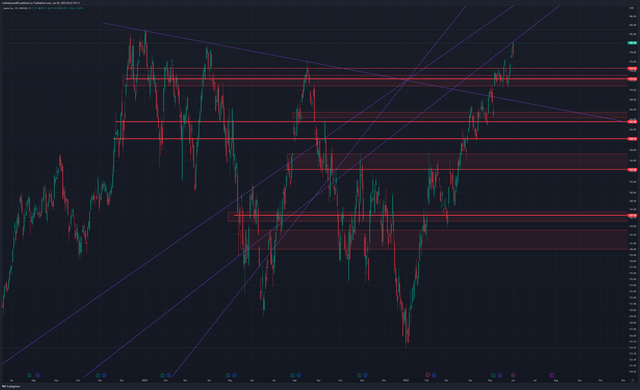
Task: Click the green current-price label on price axis
Action: click(632, 43)
